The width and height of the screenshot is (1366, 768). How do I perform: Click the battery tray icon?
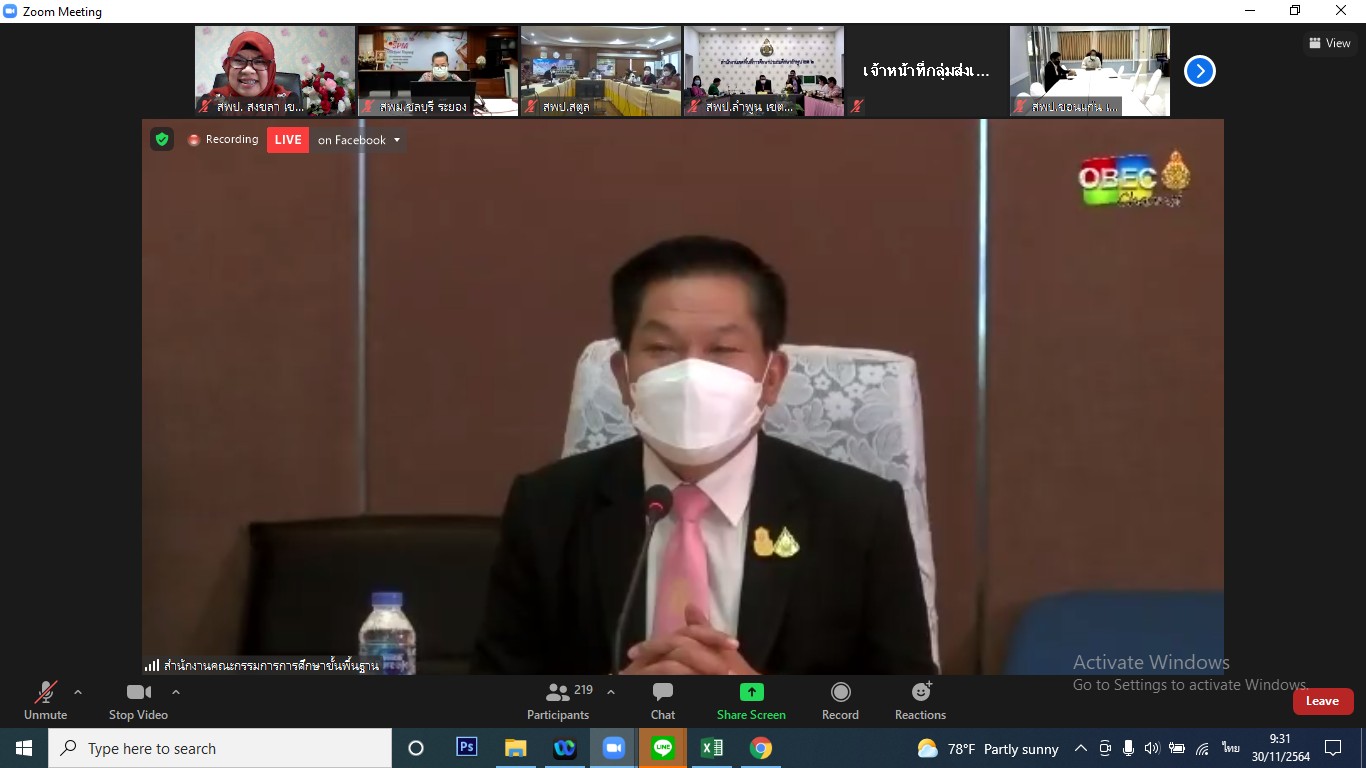(x=1177, y=748)
